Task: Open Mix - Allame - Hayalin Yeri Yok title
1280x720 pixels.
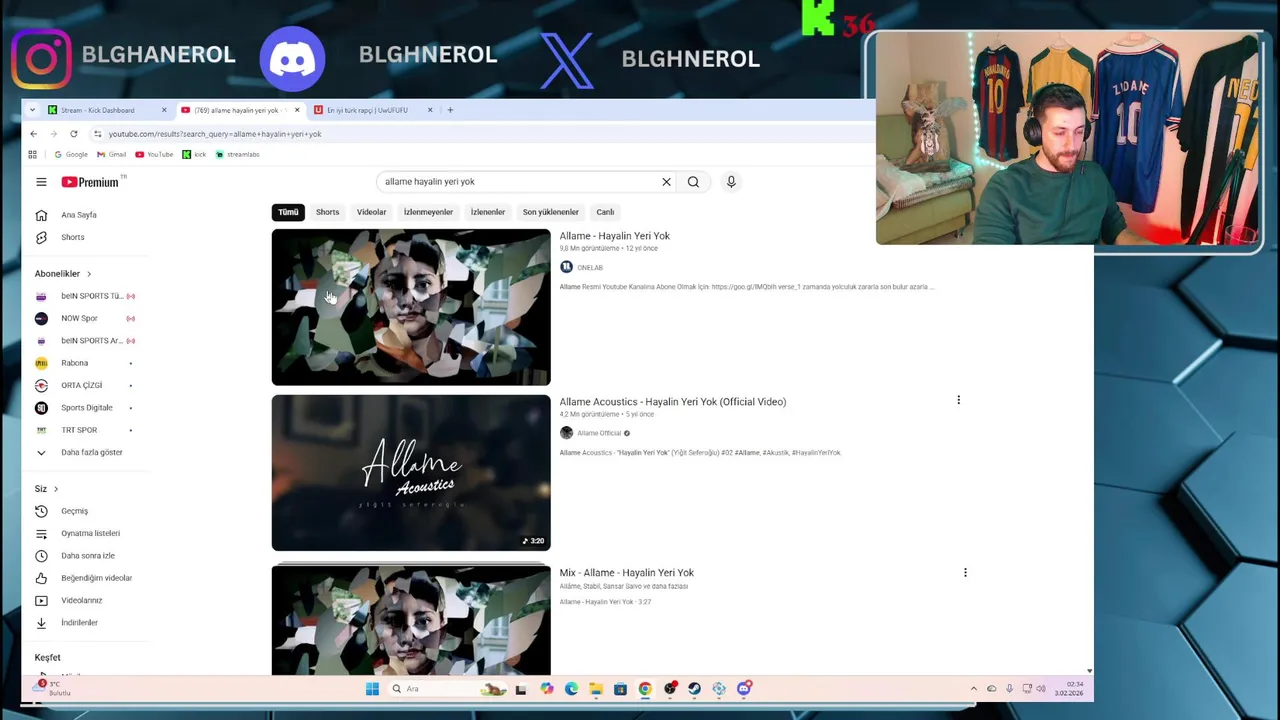Action: [626, 573]
